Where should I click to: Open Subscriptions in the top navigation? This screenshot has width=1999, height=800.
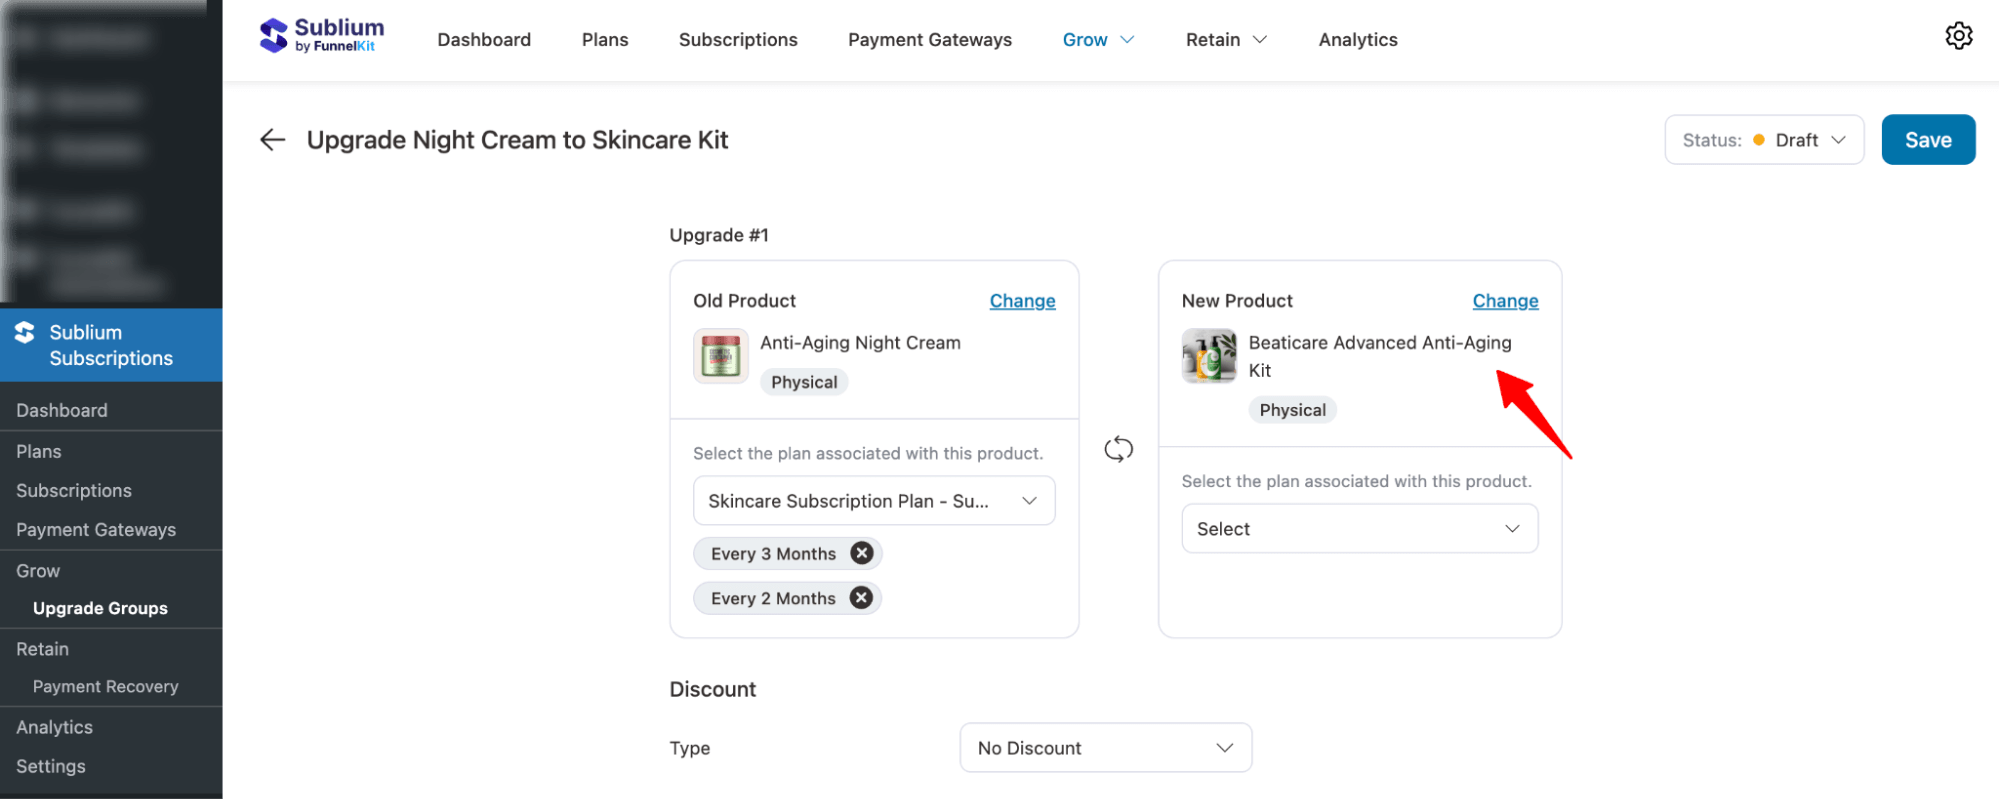click(x=738, y=40)
